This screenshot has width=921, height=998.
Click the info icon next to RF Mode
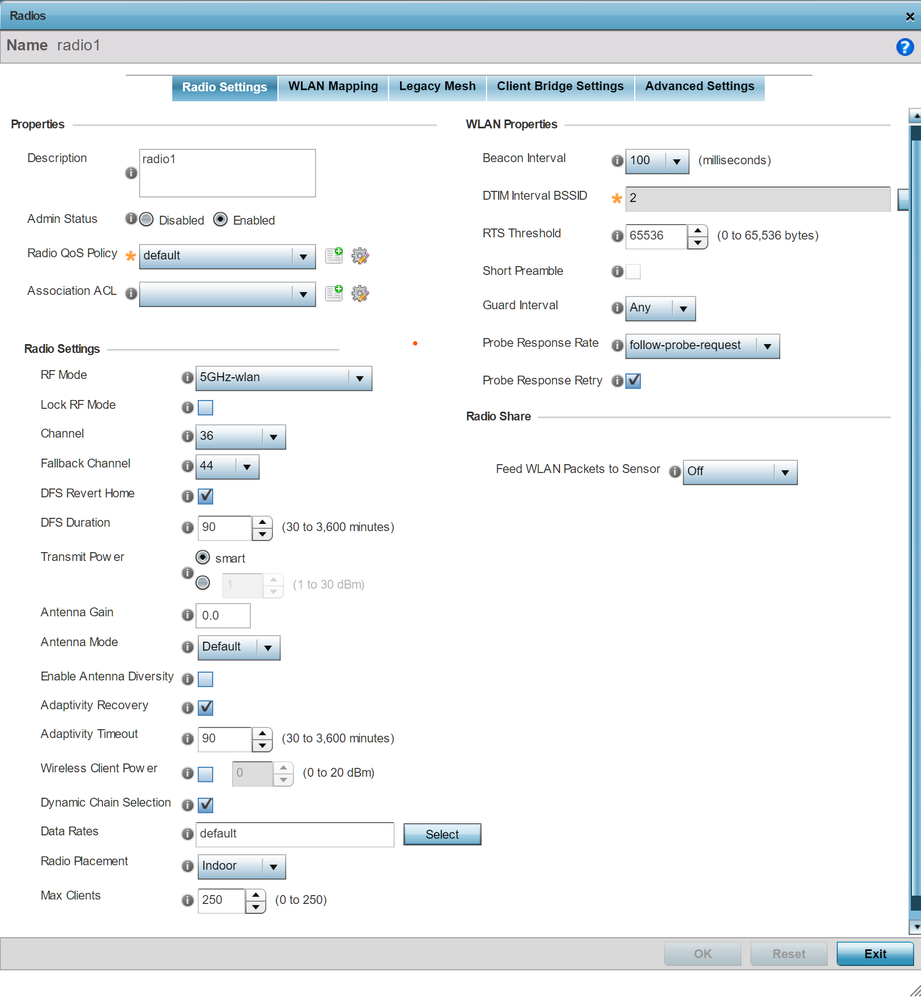click(187, 378)
